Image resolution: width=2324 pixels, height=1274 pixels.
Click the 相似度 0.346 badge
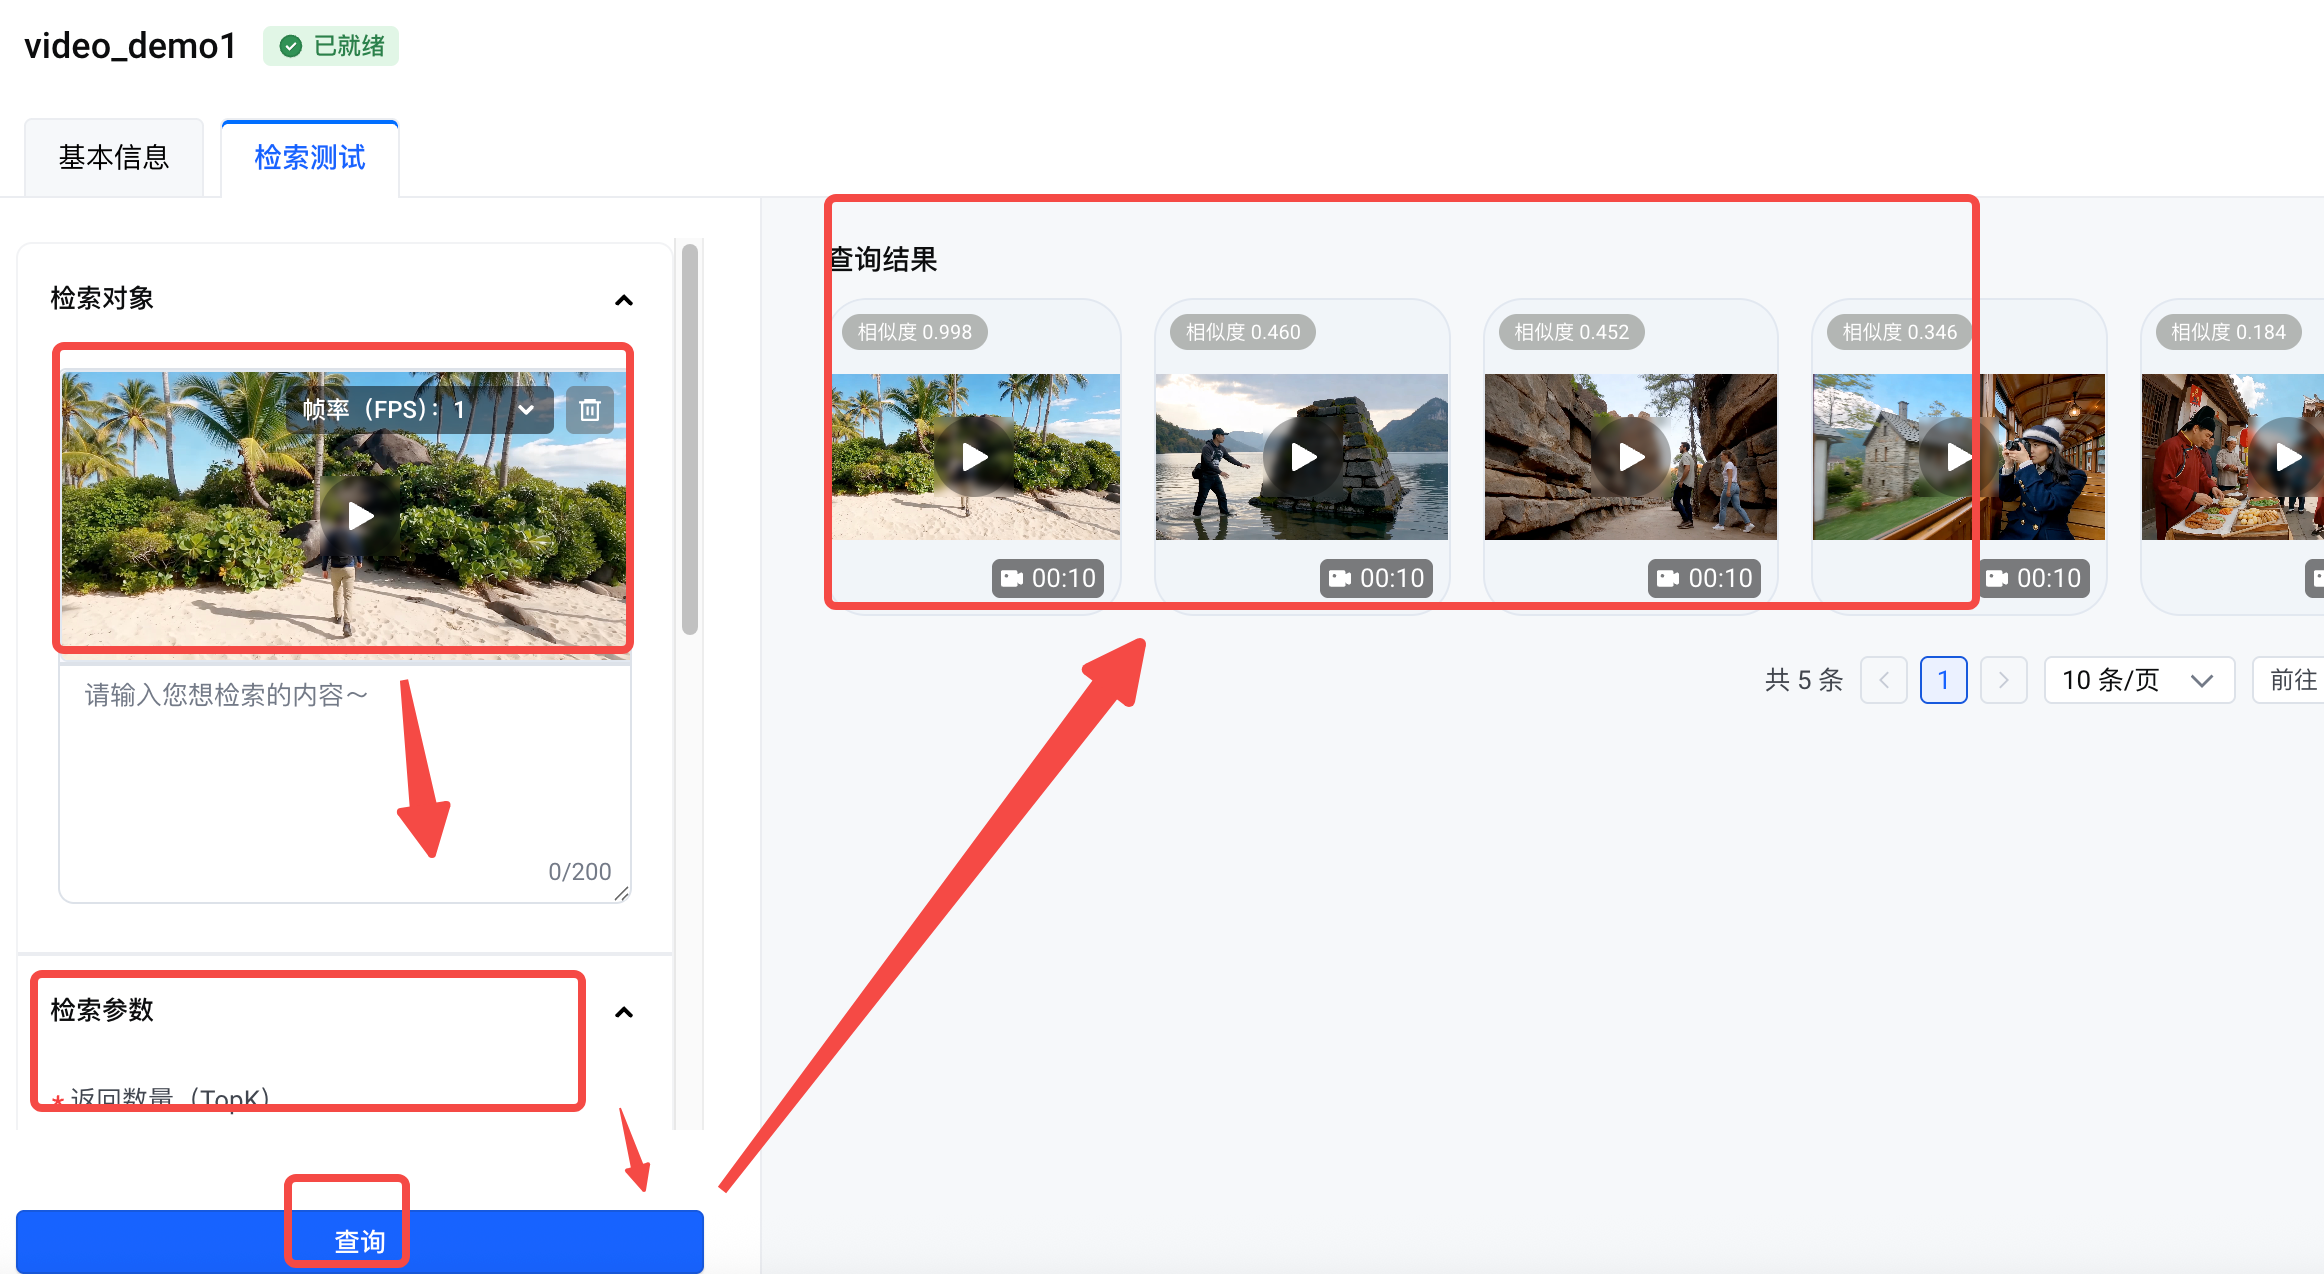point(1900,332)
